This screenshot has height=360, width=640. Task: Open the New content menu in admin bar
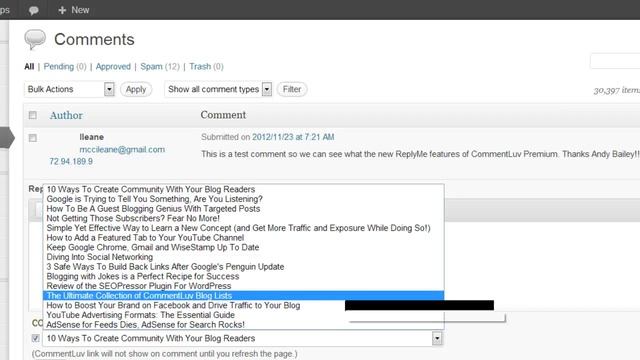(74, 10)
